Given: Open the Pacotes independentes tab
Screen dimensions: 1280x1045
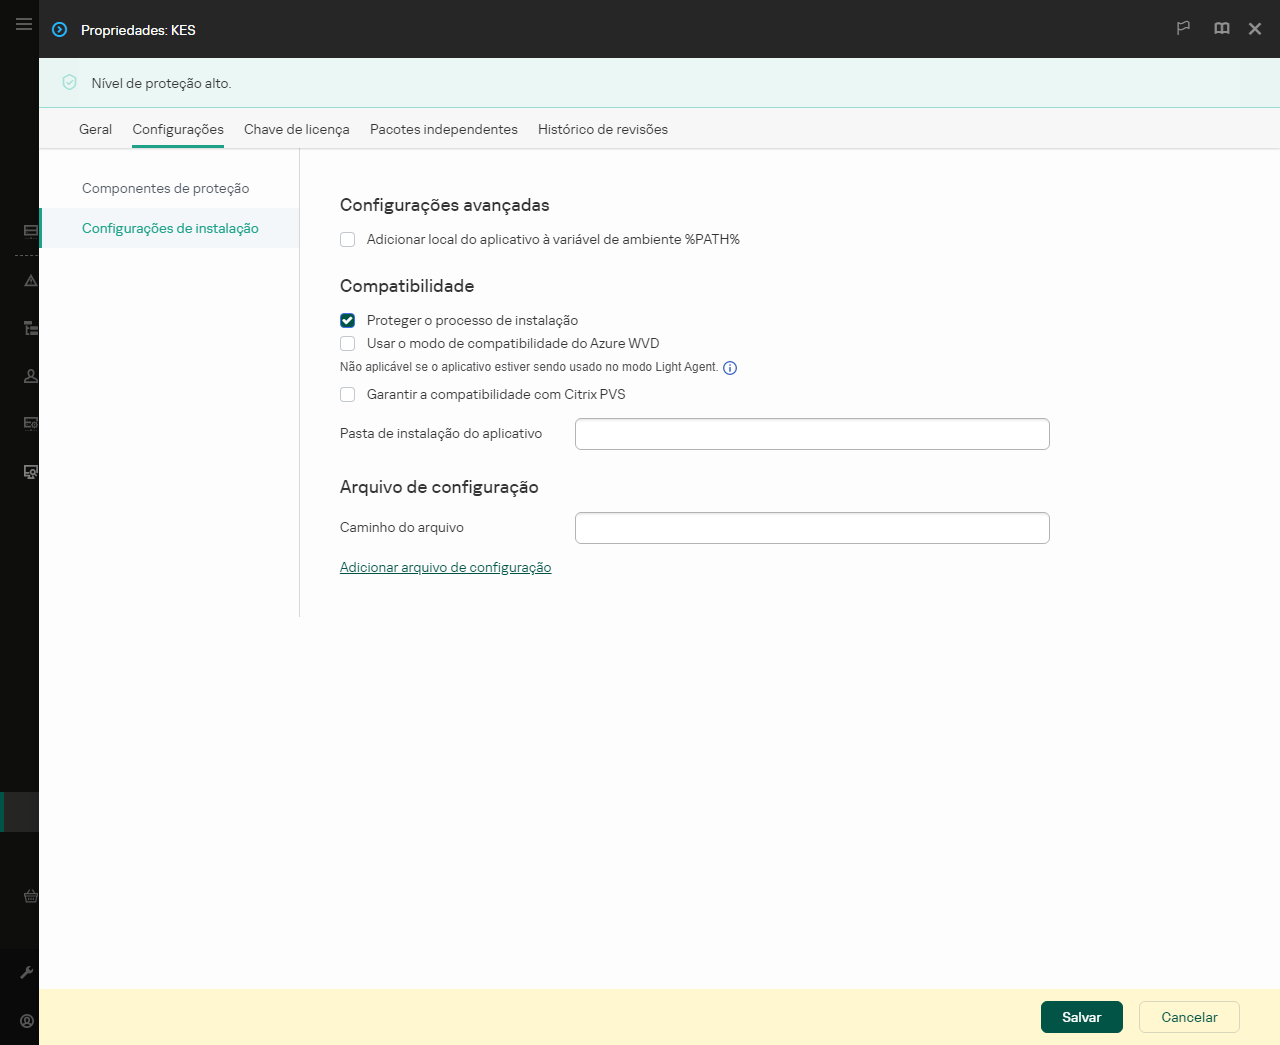Looking at the screenshot, I should click(443, 129).
